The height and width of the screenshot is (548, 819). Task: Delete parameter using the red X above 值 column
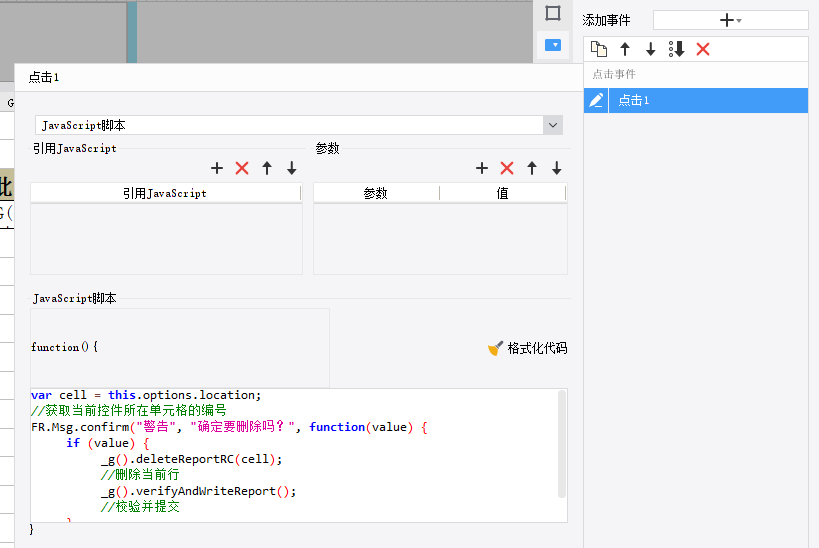tap(507, 168)
